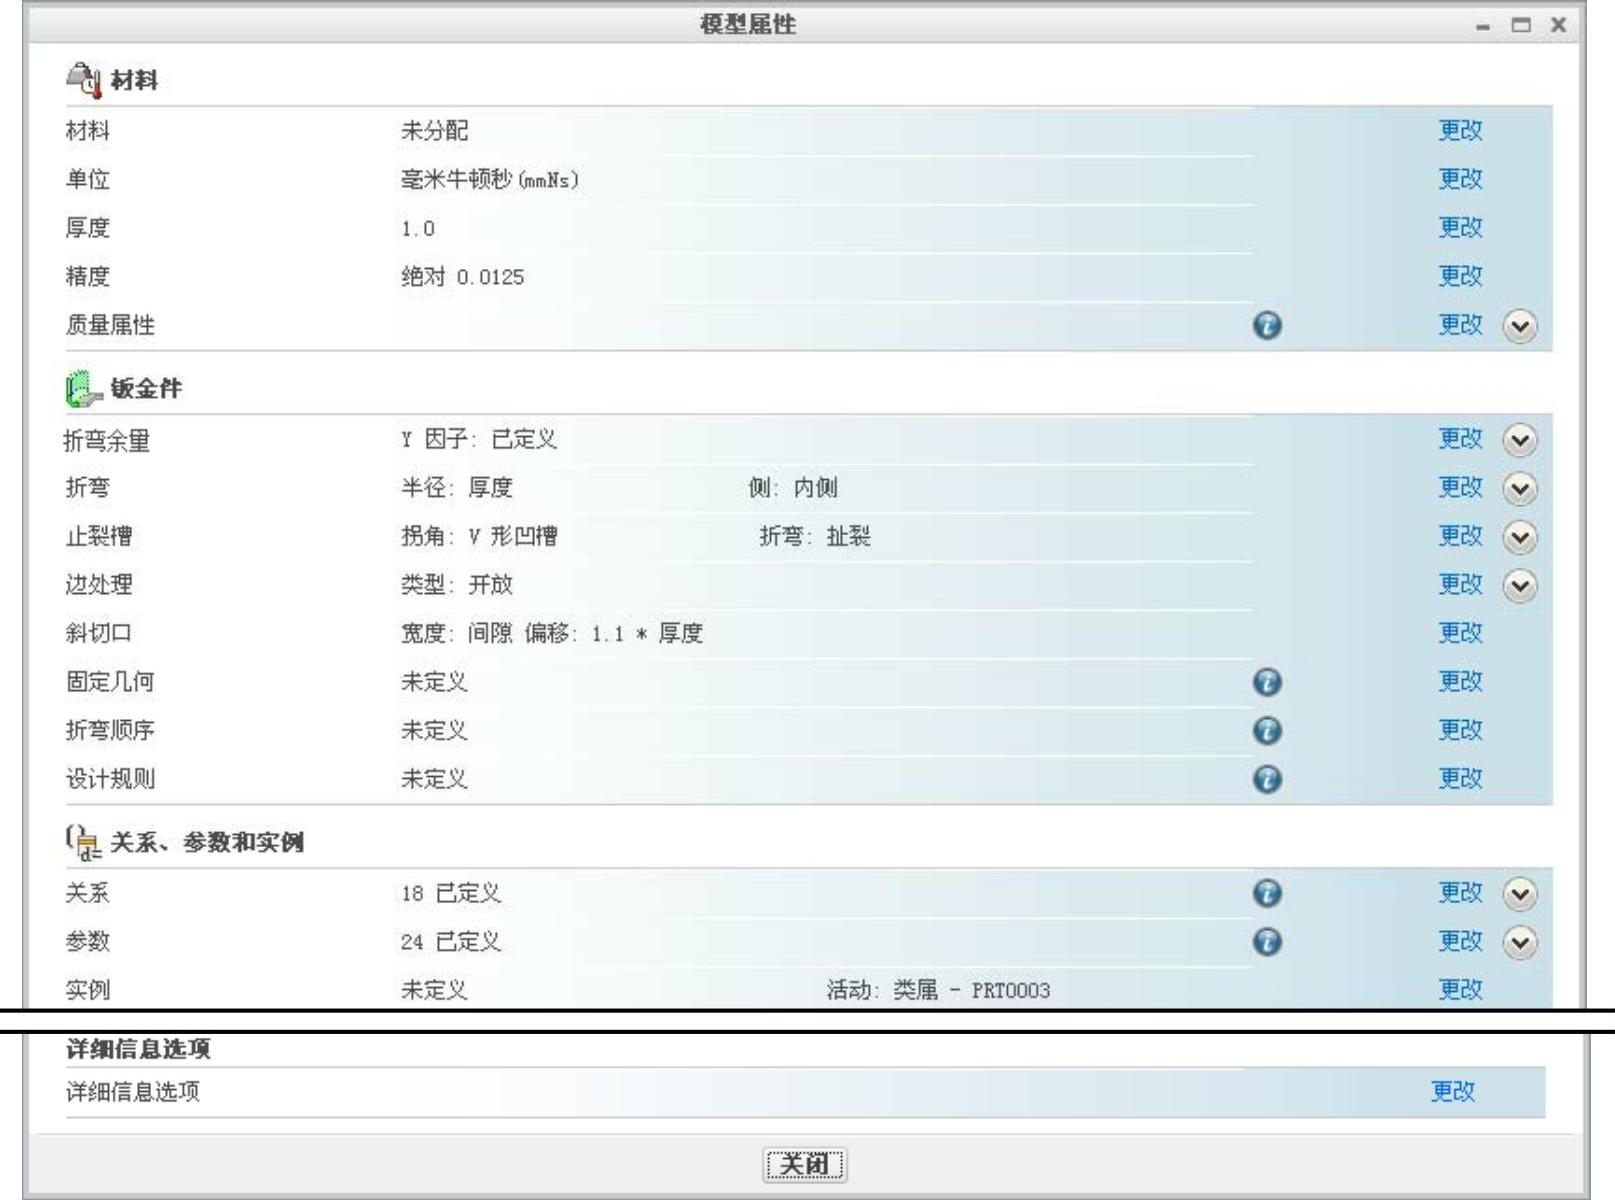The image size is (1615, 1200).
Task: Select the 毫米牛顿秒 (mmNs) unit value
Action: pos(490,180)
